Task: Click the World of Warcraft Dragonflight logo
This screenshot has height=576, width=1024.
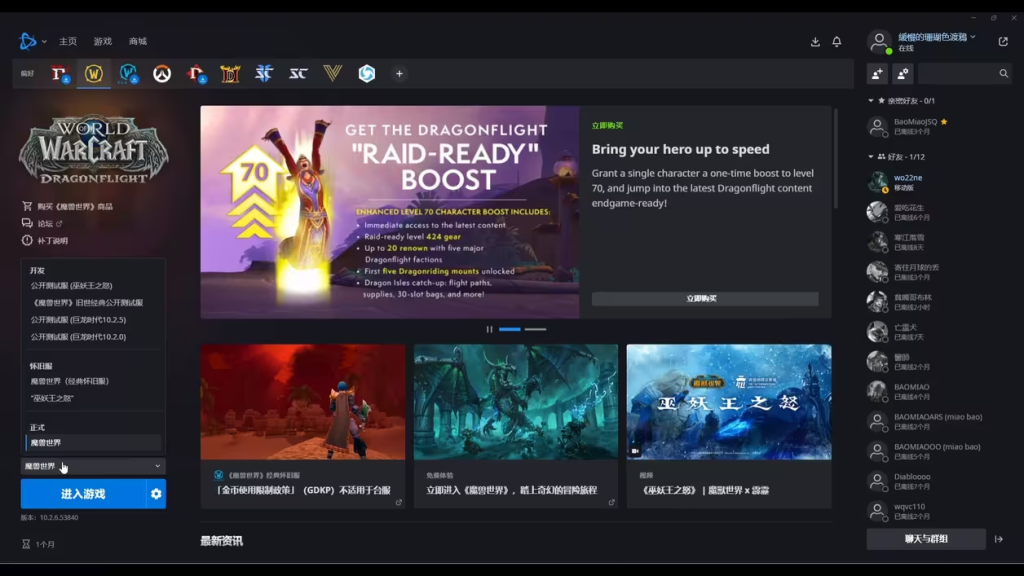Action: pos(93,150)
